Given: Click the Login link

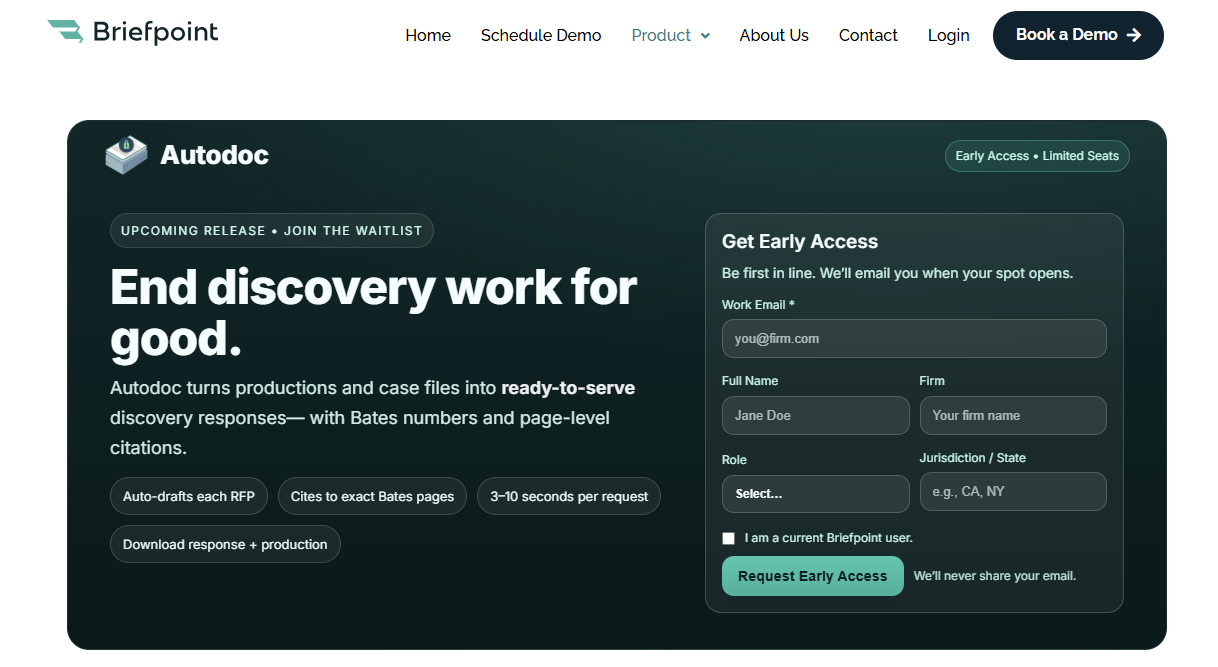Looking at the screenshot, I should pyautogui.click(x=948, y=36).
